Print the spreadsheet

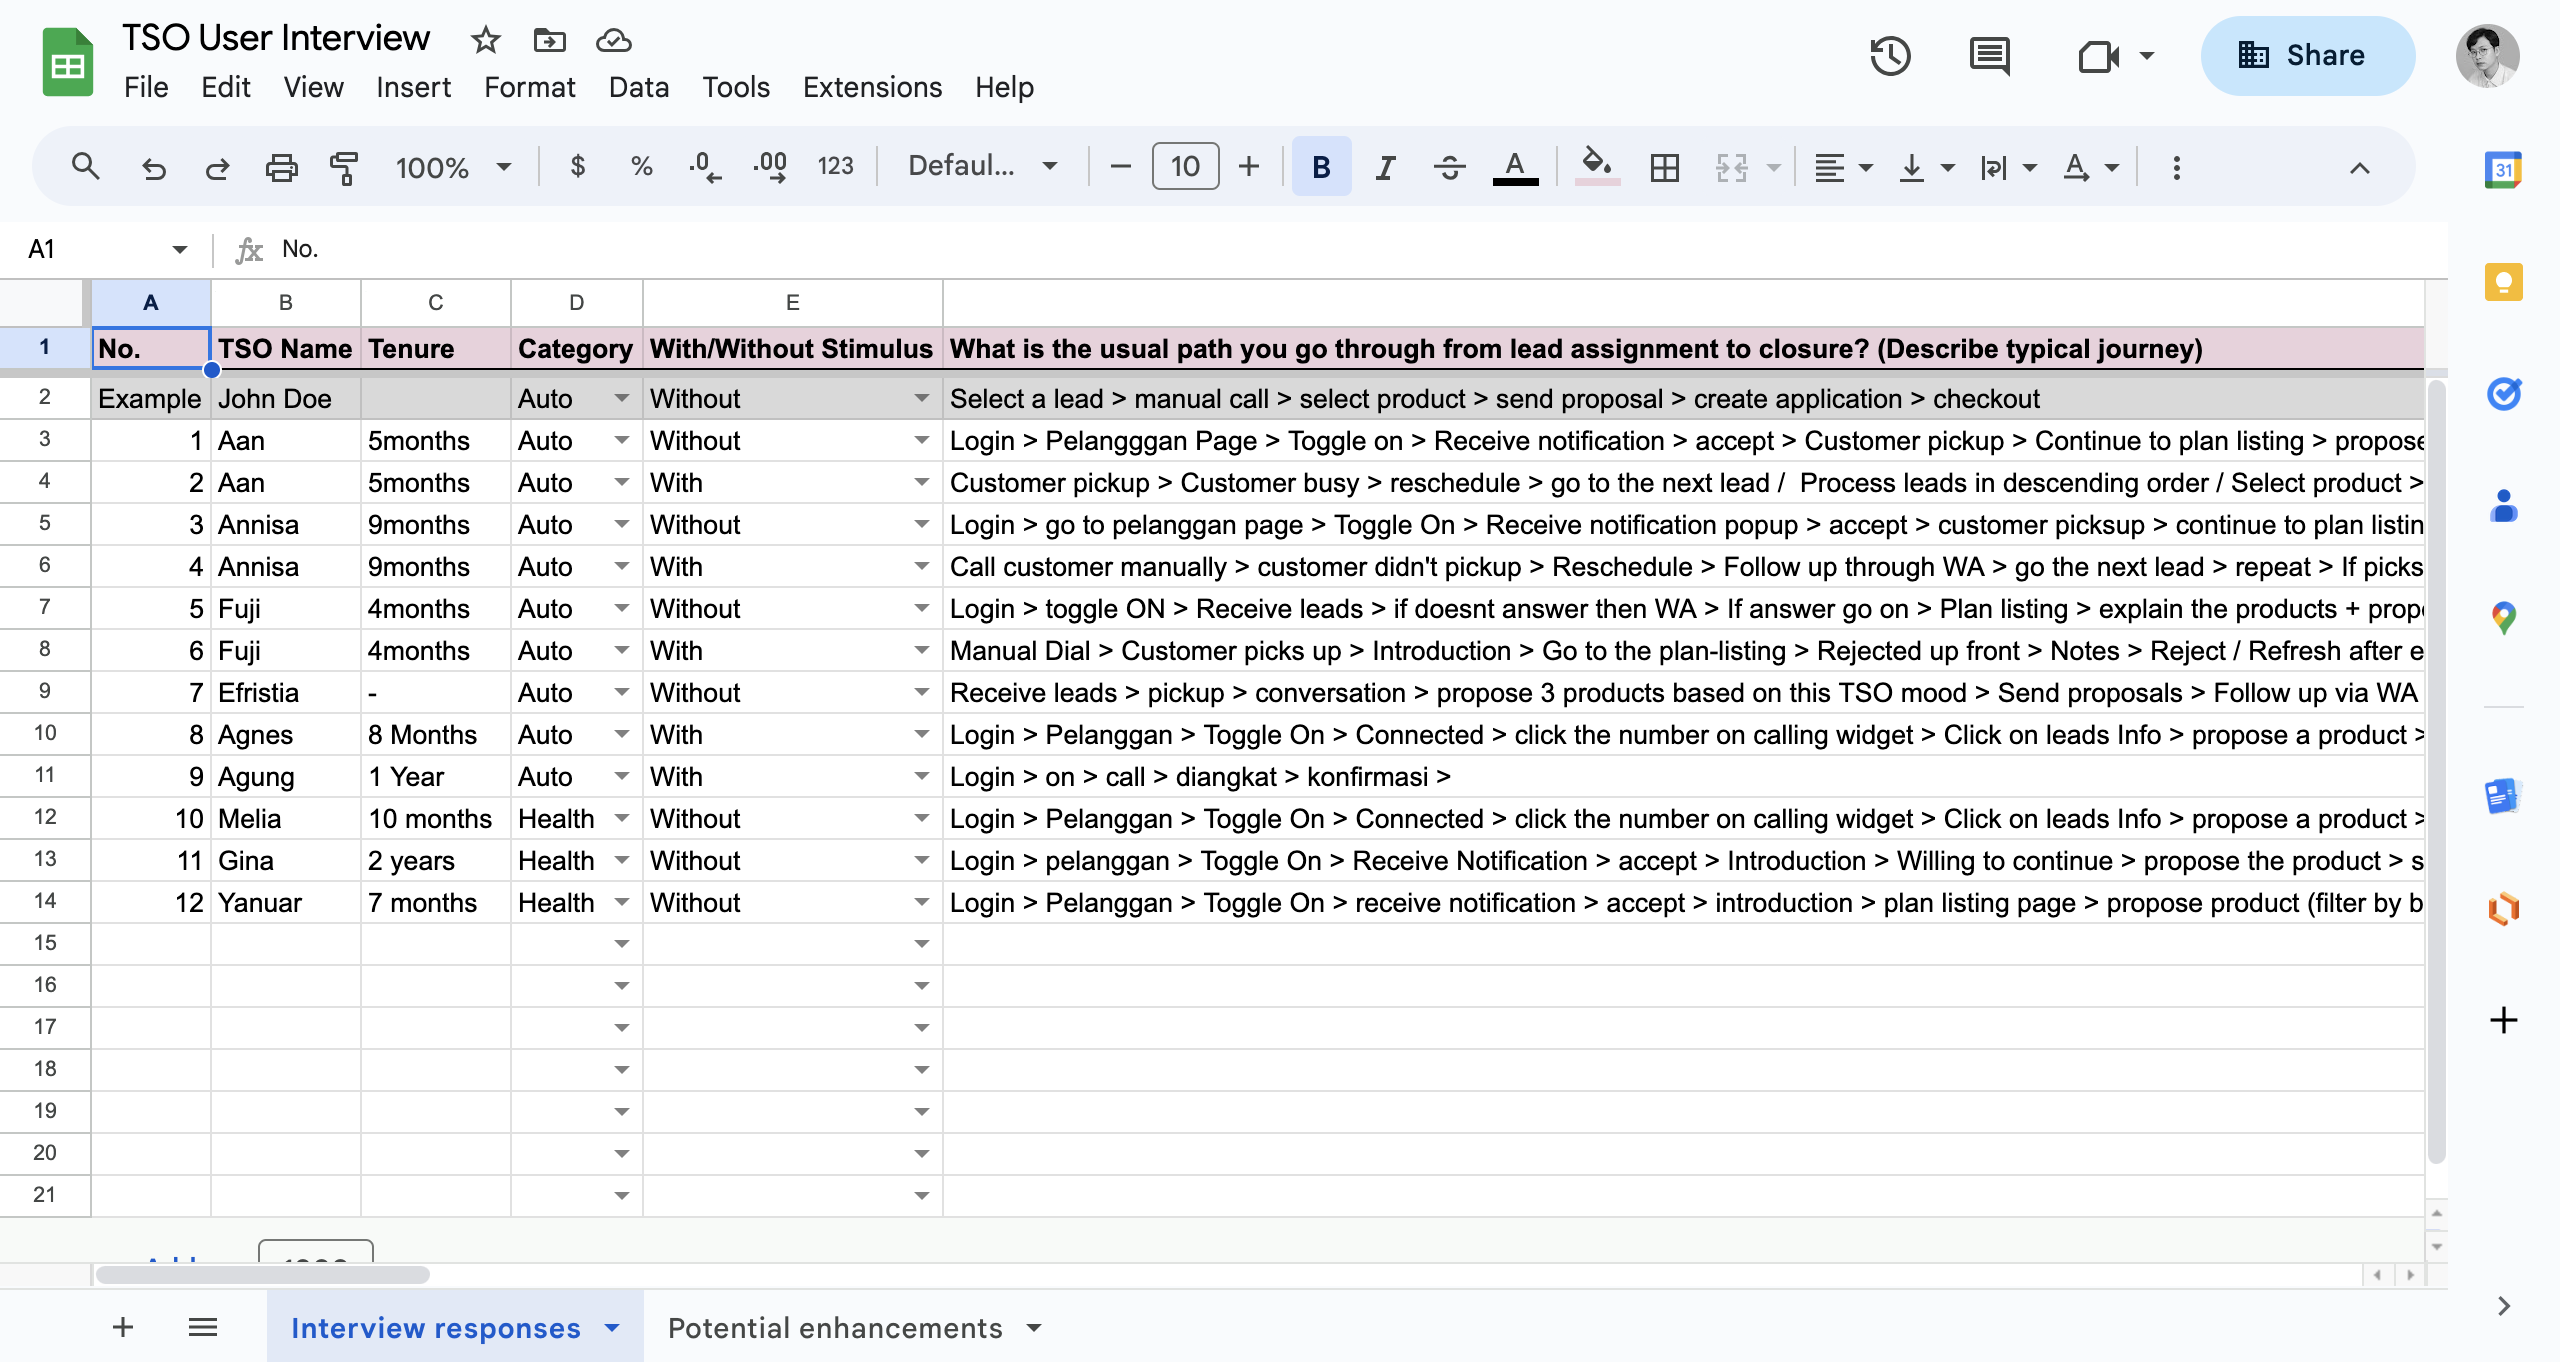click(281, 167)
